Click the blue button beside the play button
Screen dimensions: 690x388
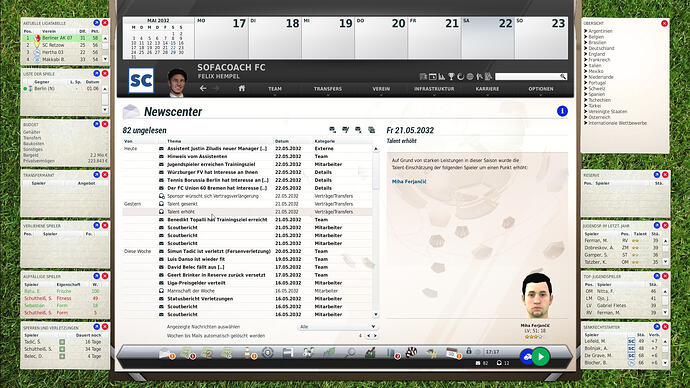pyautogui.click(x=527, y=356)
